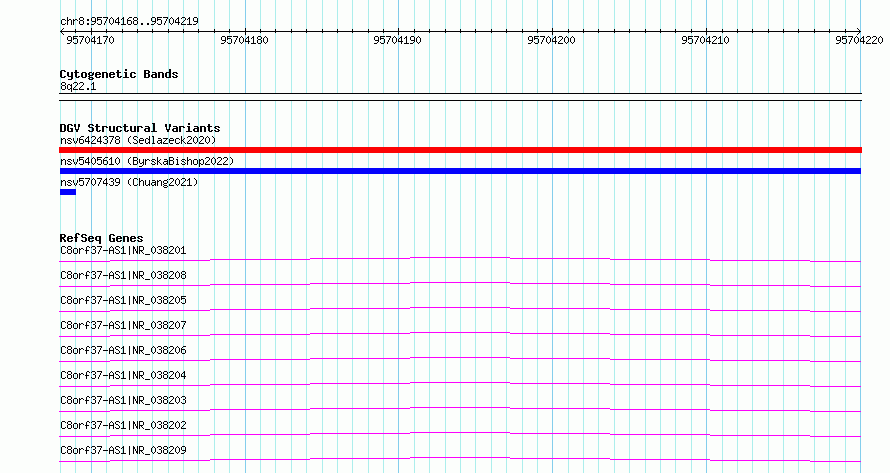890x473 pixels.
Task: Click ruler position 95704190
Action: coord(397,40)
